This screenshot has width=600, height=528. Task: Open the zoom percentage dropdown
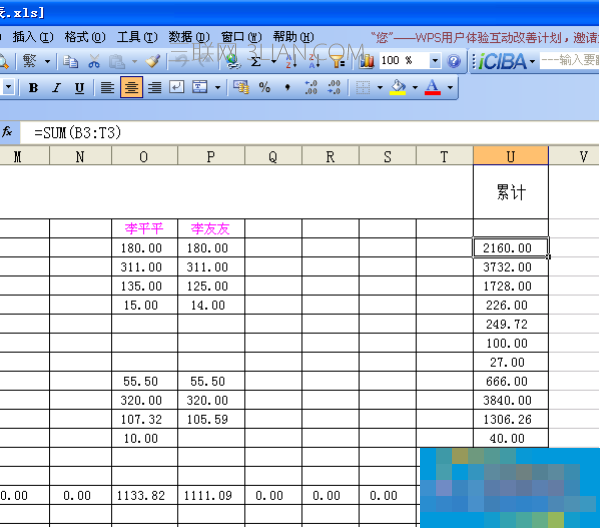[435, 60]
